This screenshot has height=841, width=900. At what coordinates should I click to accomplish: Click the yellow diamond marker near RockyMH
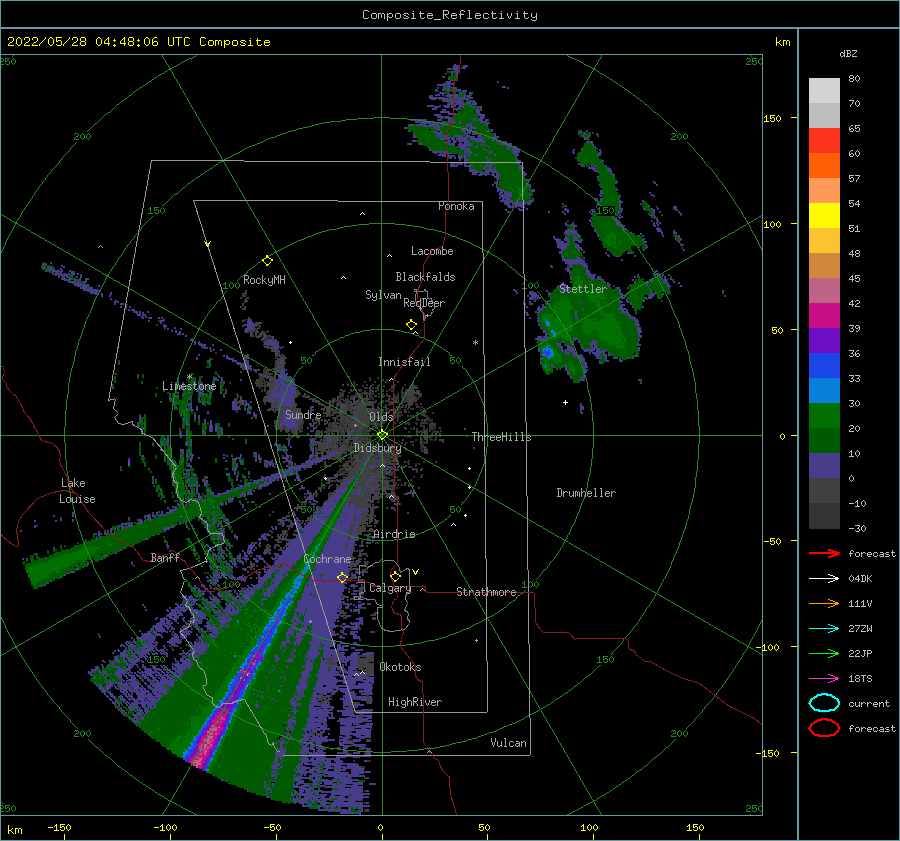click(267, 261)
